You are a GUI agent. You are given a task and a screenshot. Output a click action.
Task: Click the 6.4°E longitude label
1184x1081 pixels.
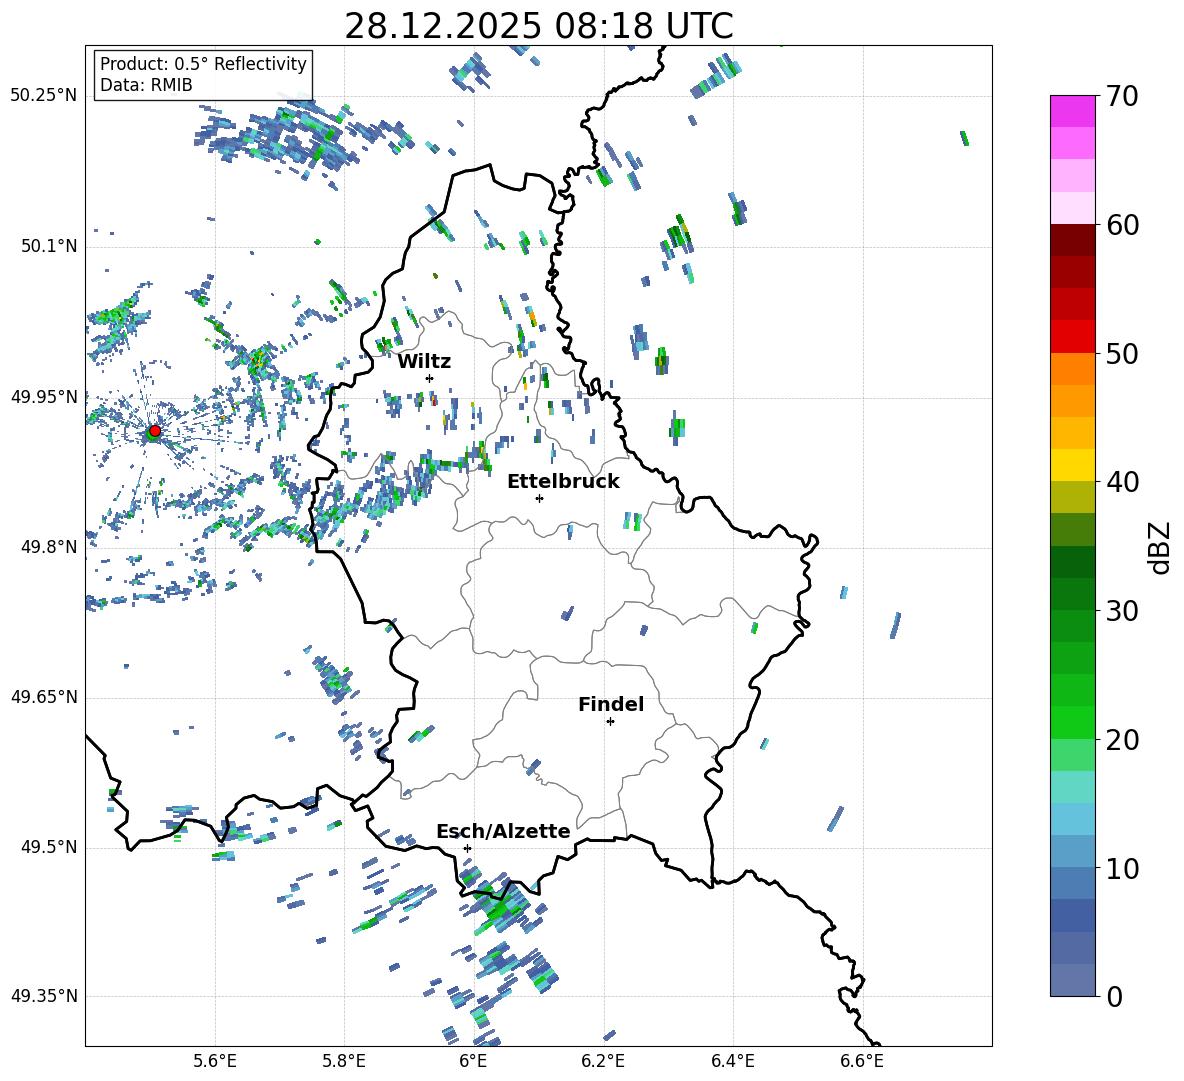[x=732, y=1061]
